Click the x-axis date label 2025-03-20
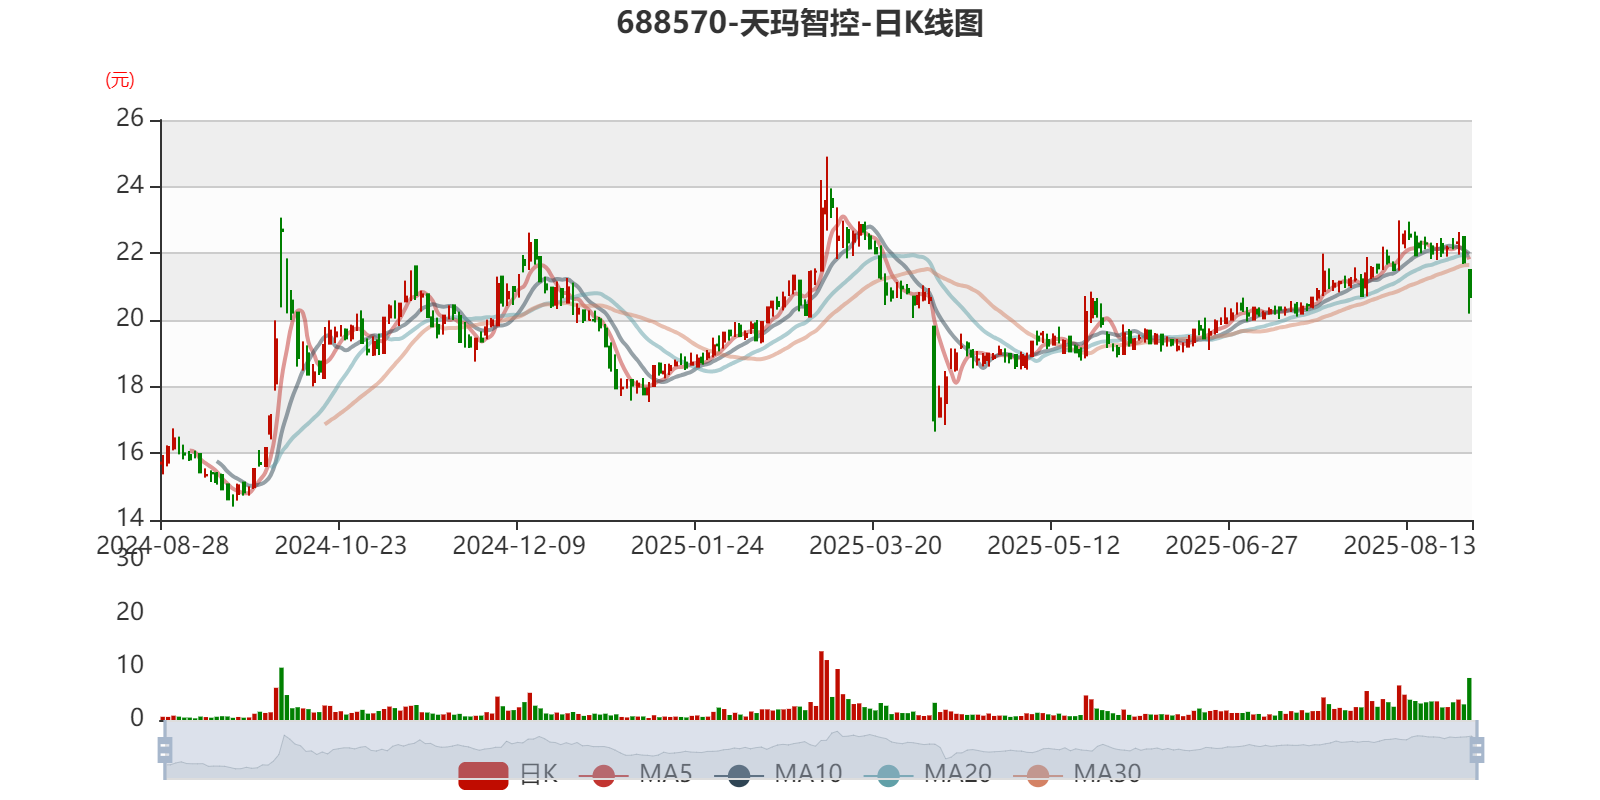 [x=874, y=545]
